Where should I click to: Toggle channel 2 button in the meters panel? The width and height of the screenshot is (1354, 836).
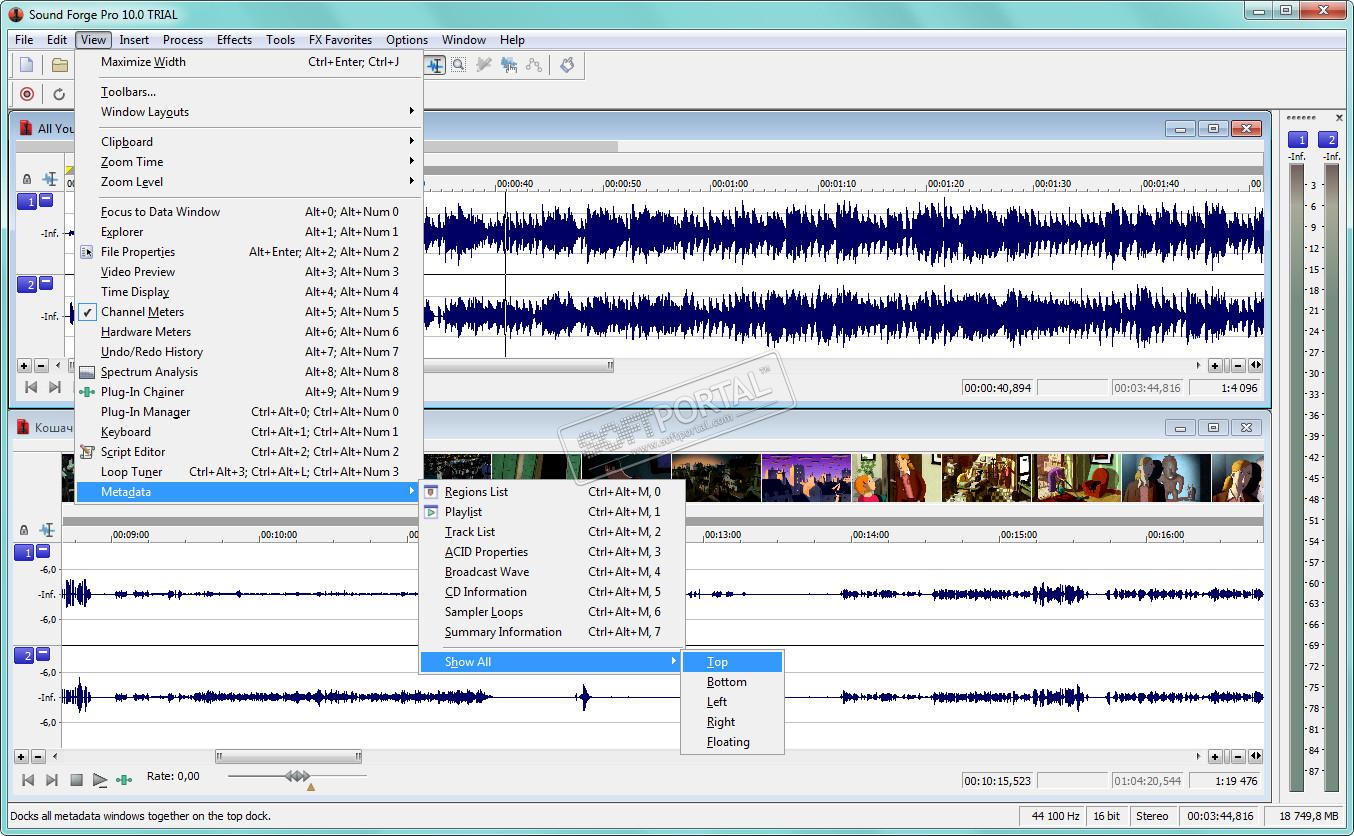click(1329, 140)
